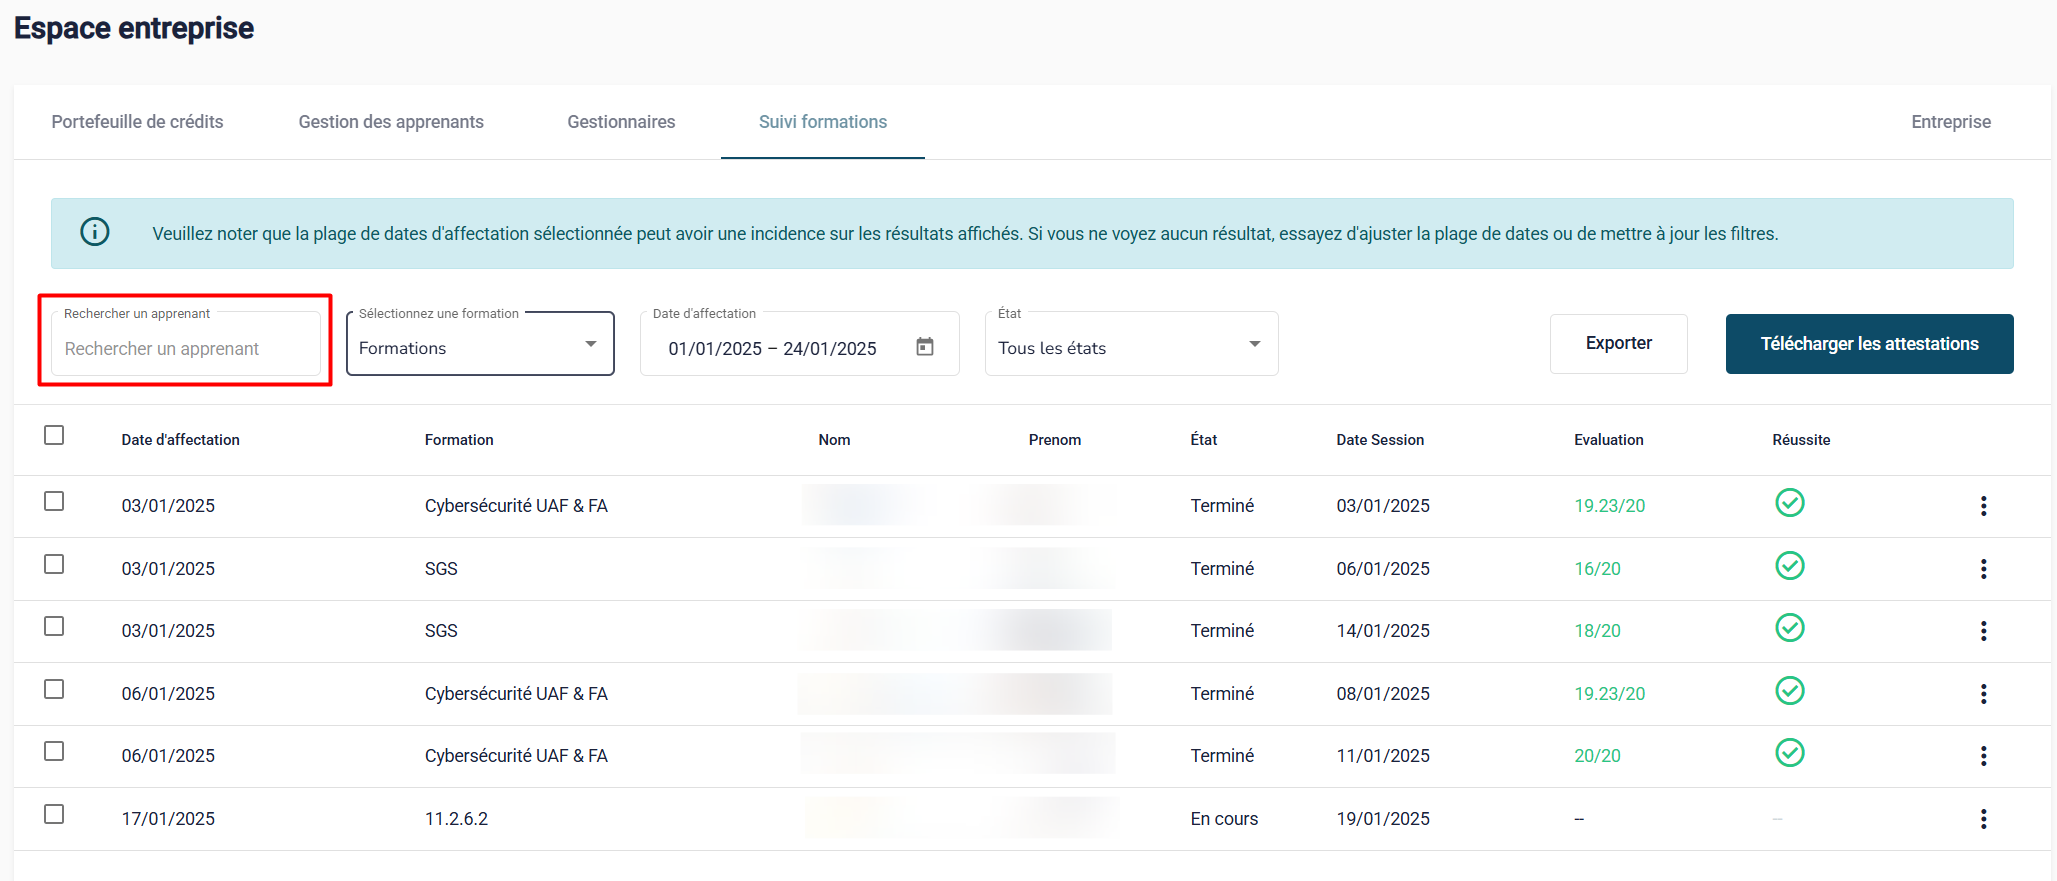The height and width of the screenshot is (881, 2057).
Task: Click success checkmark for the 20/20 evaluation row
Action: 1789,753
